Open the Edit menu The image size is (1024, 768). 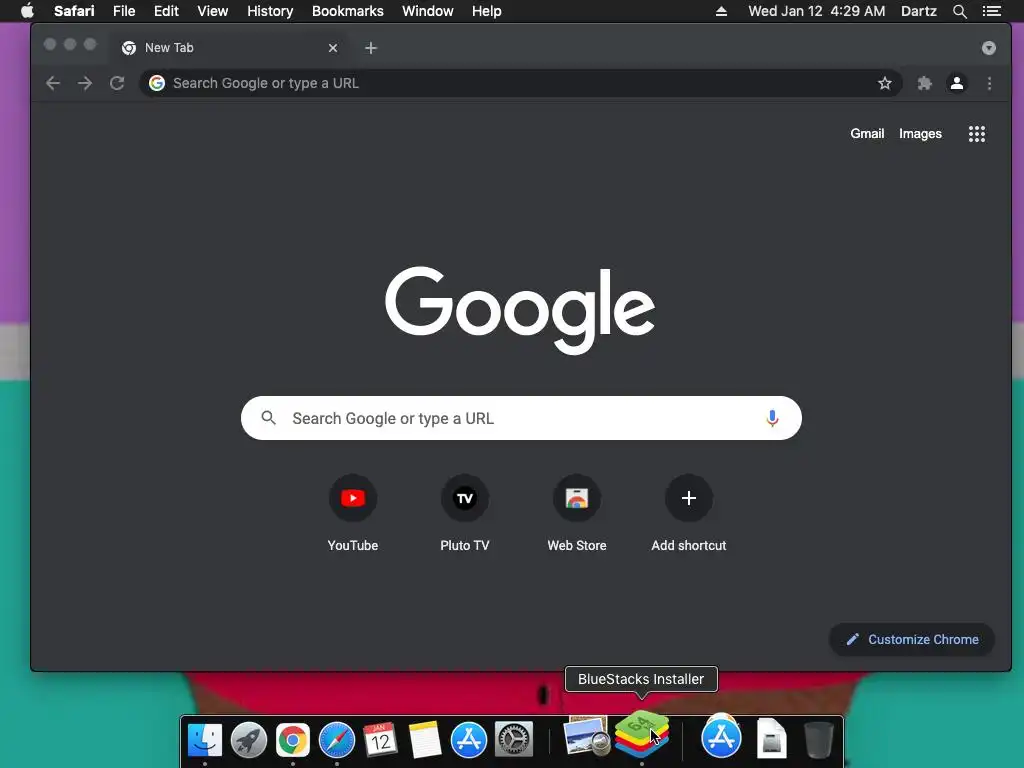click(166, 11)
